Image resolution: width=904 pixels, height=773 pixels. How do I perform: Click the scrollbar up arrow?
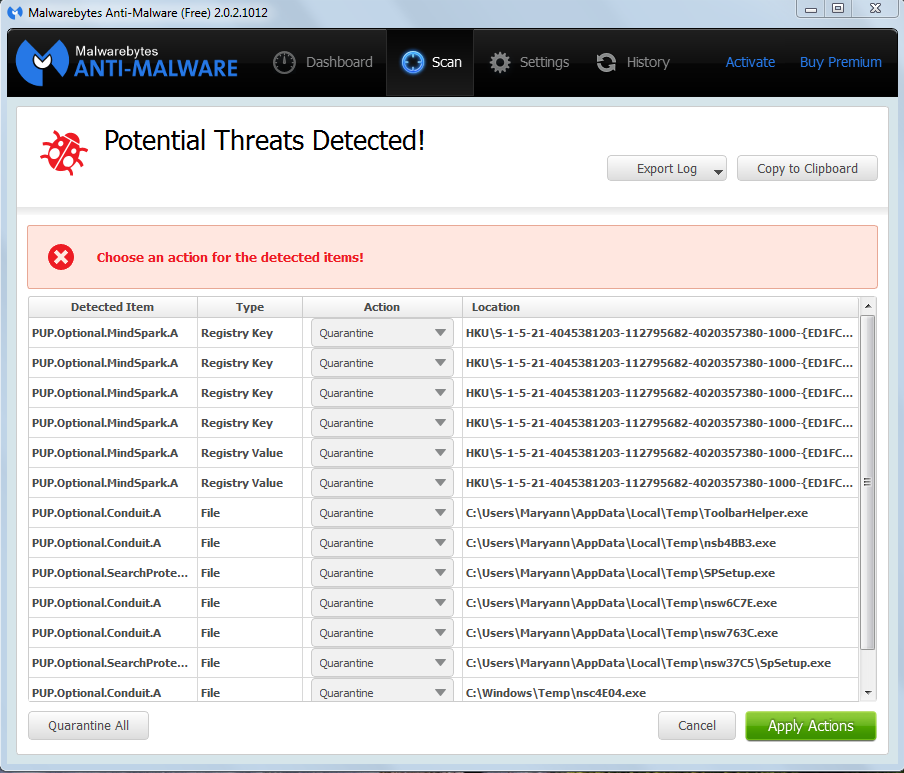coord(868,306)
